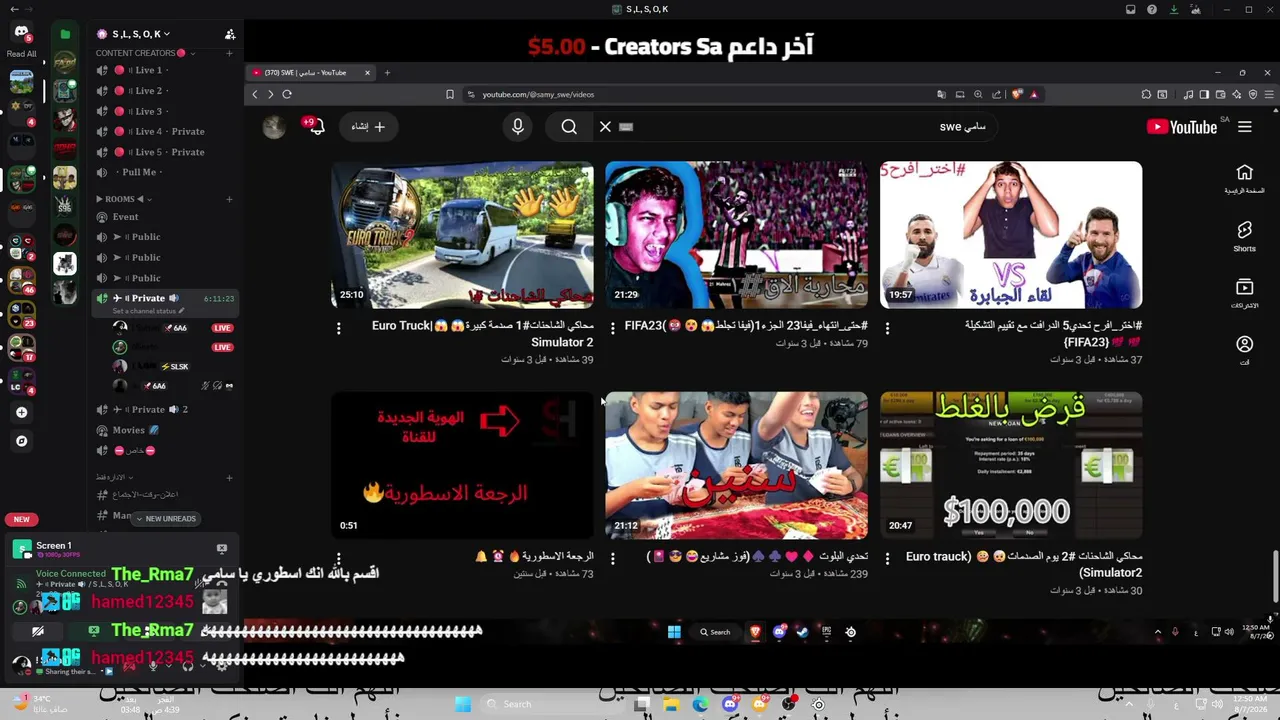Open Brave Rewards triangle icon

[x=1034, y=94]
